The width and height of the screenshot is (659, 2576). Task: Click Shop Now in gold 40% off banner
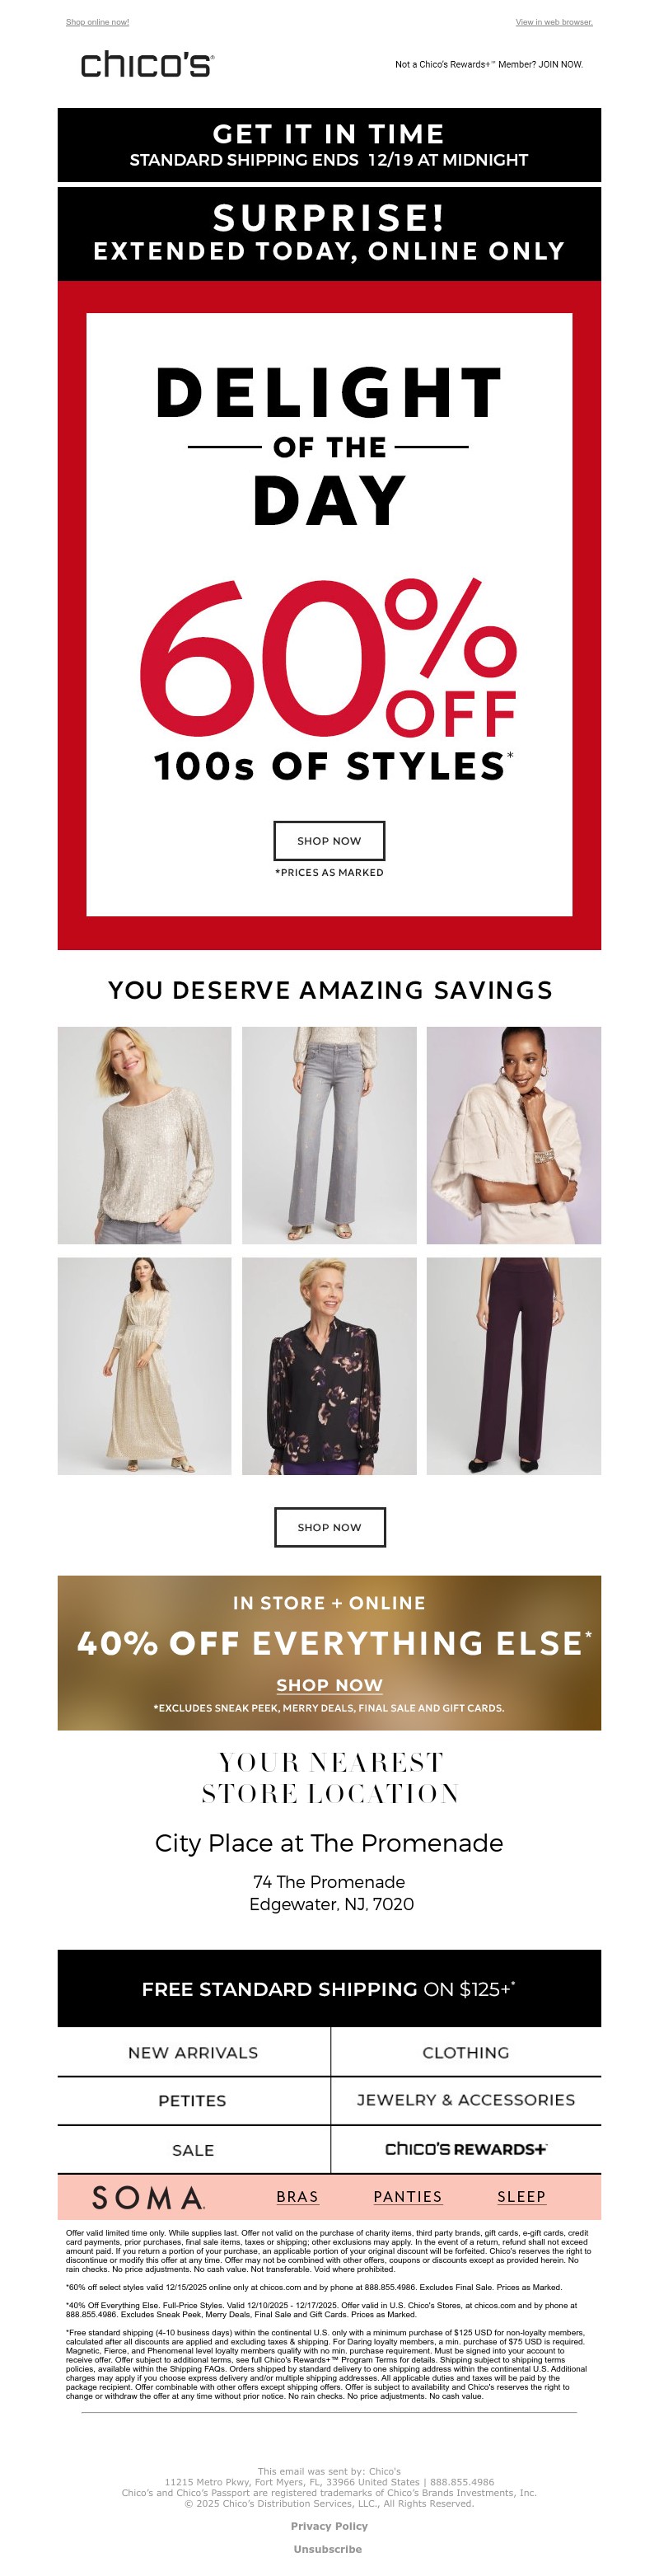click(x=329, y=1685)
